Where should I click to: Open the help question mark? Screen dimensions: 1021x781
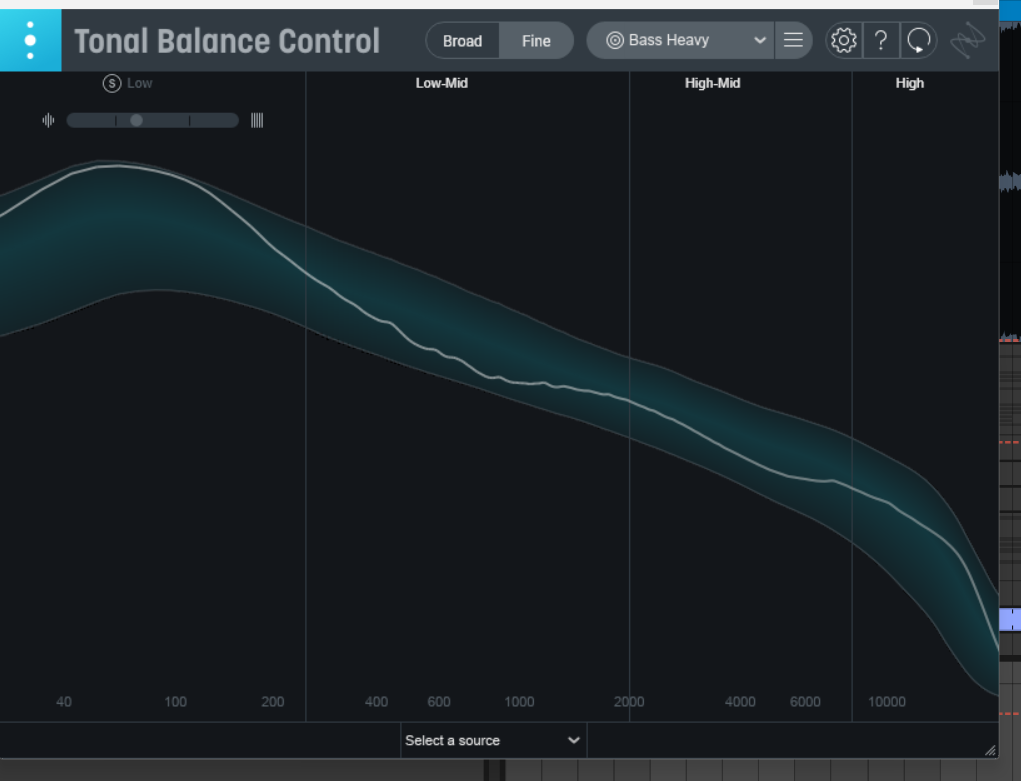pos(881,40)
